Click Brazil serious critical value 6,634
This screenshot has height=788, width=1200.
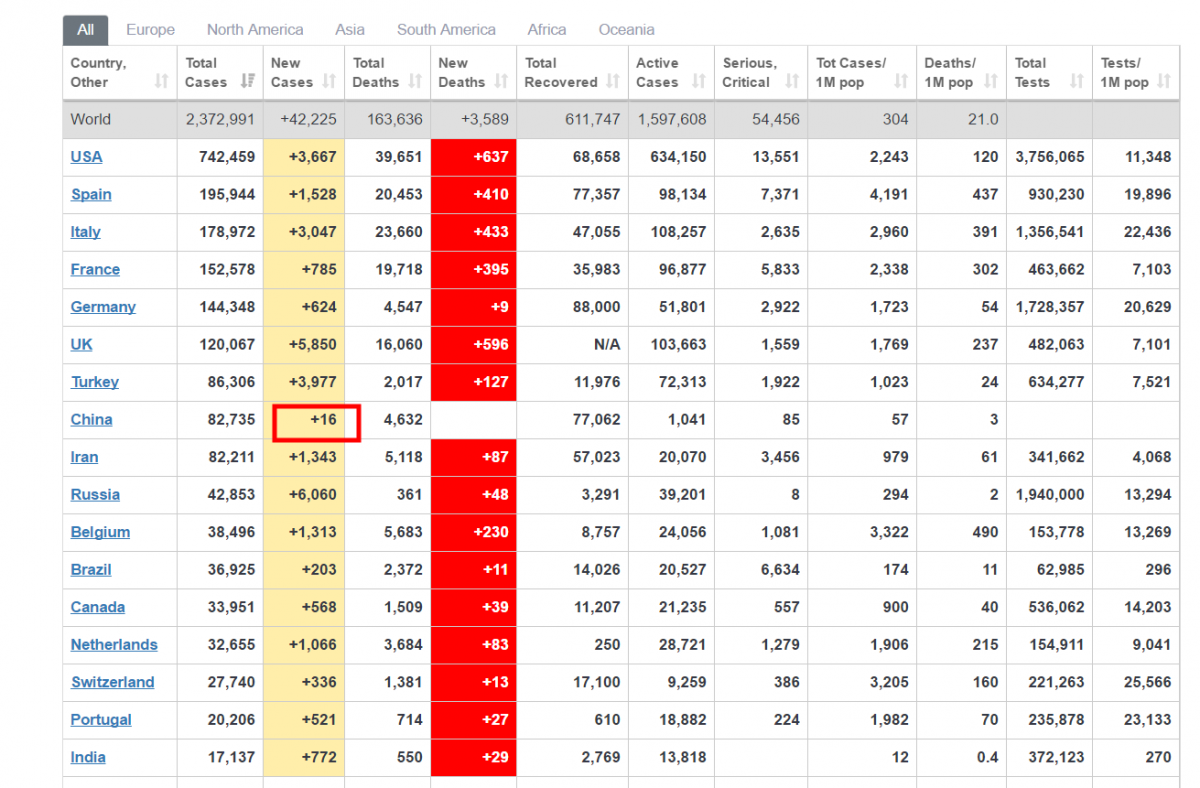pyautogui.click(x=780, y=570)
